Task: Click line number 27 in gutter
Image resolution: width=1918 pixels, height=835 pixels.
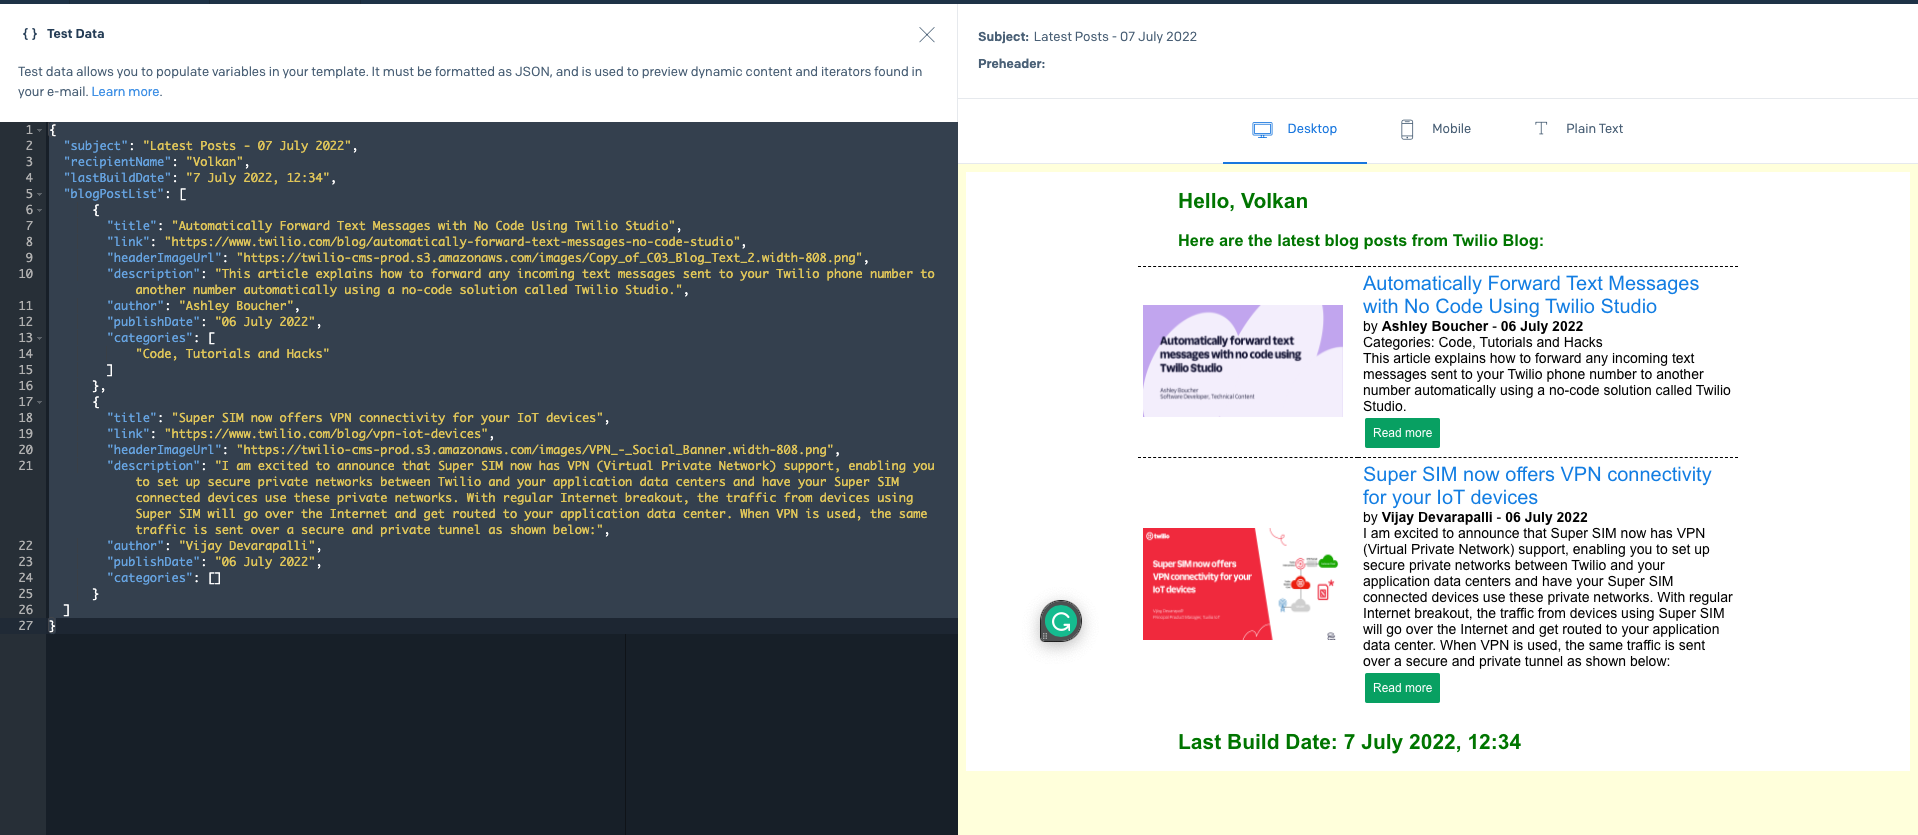Action: click(25, 626)
